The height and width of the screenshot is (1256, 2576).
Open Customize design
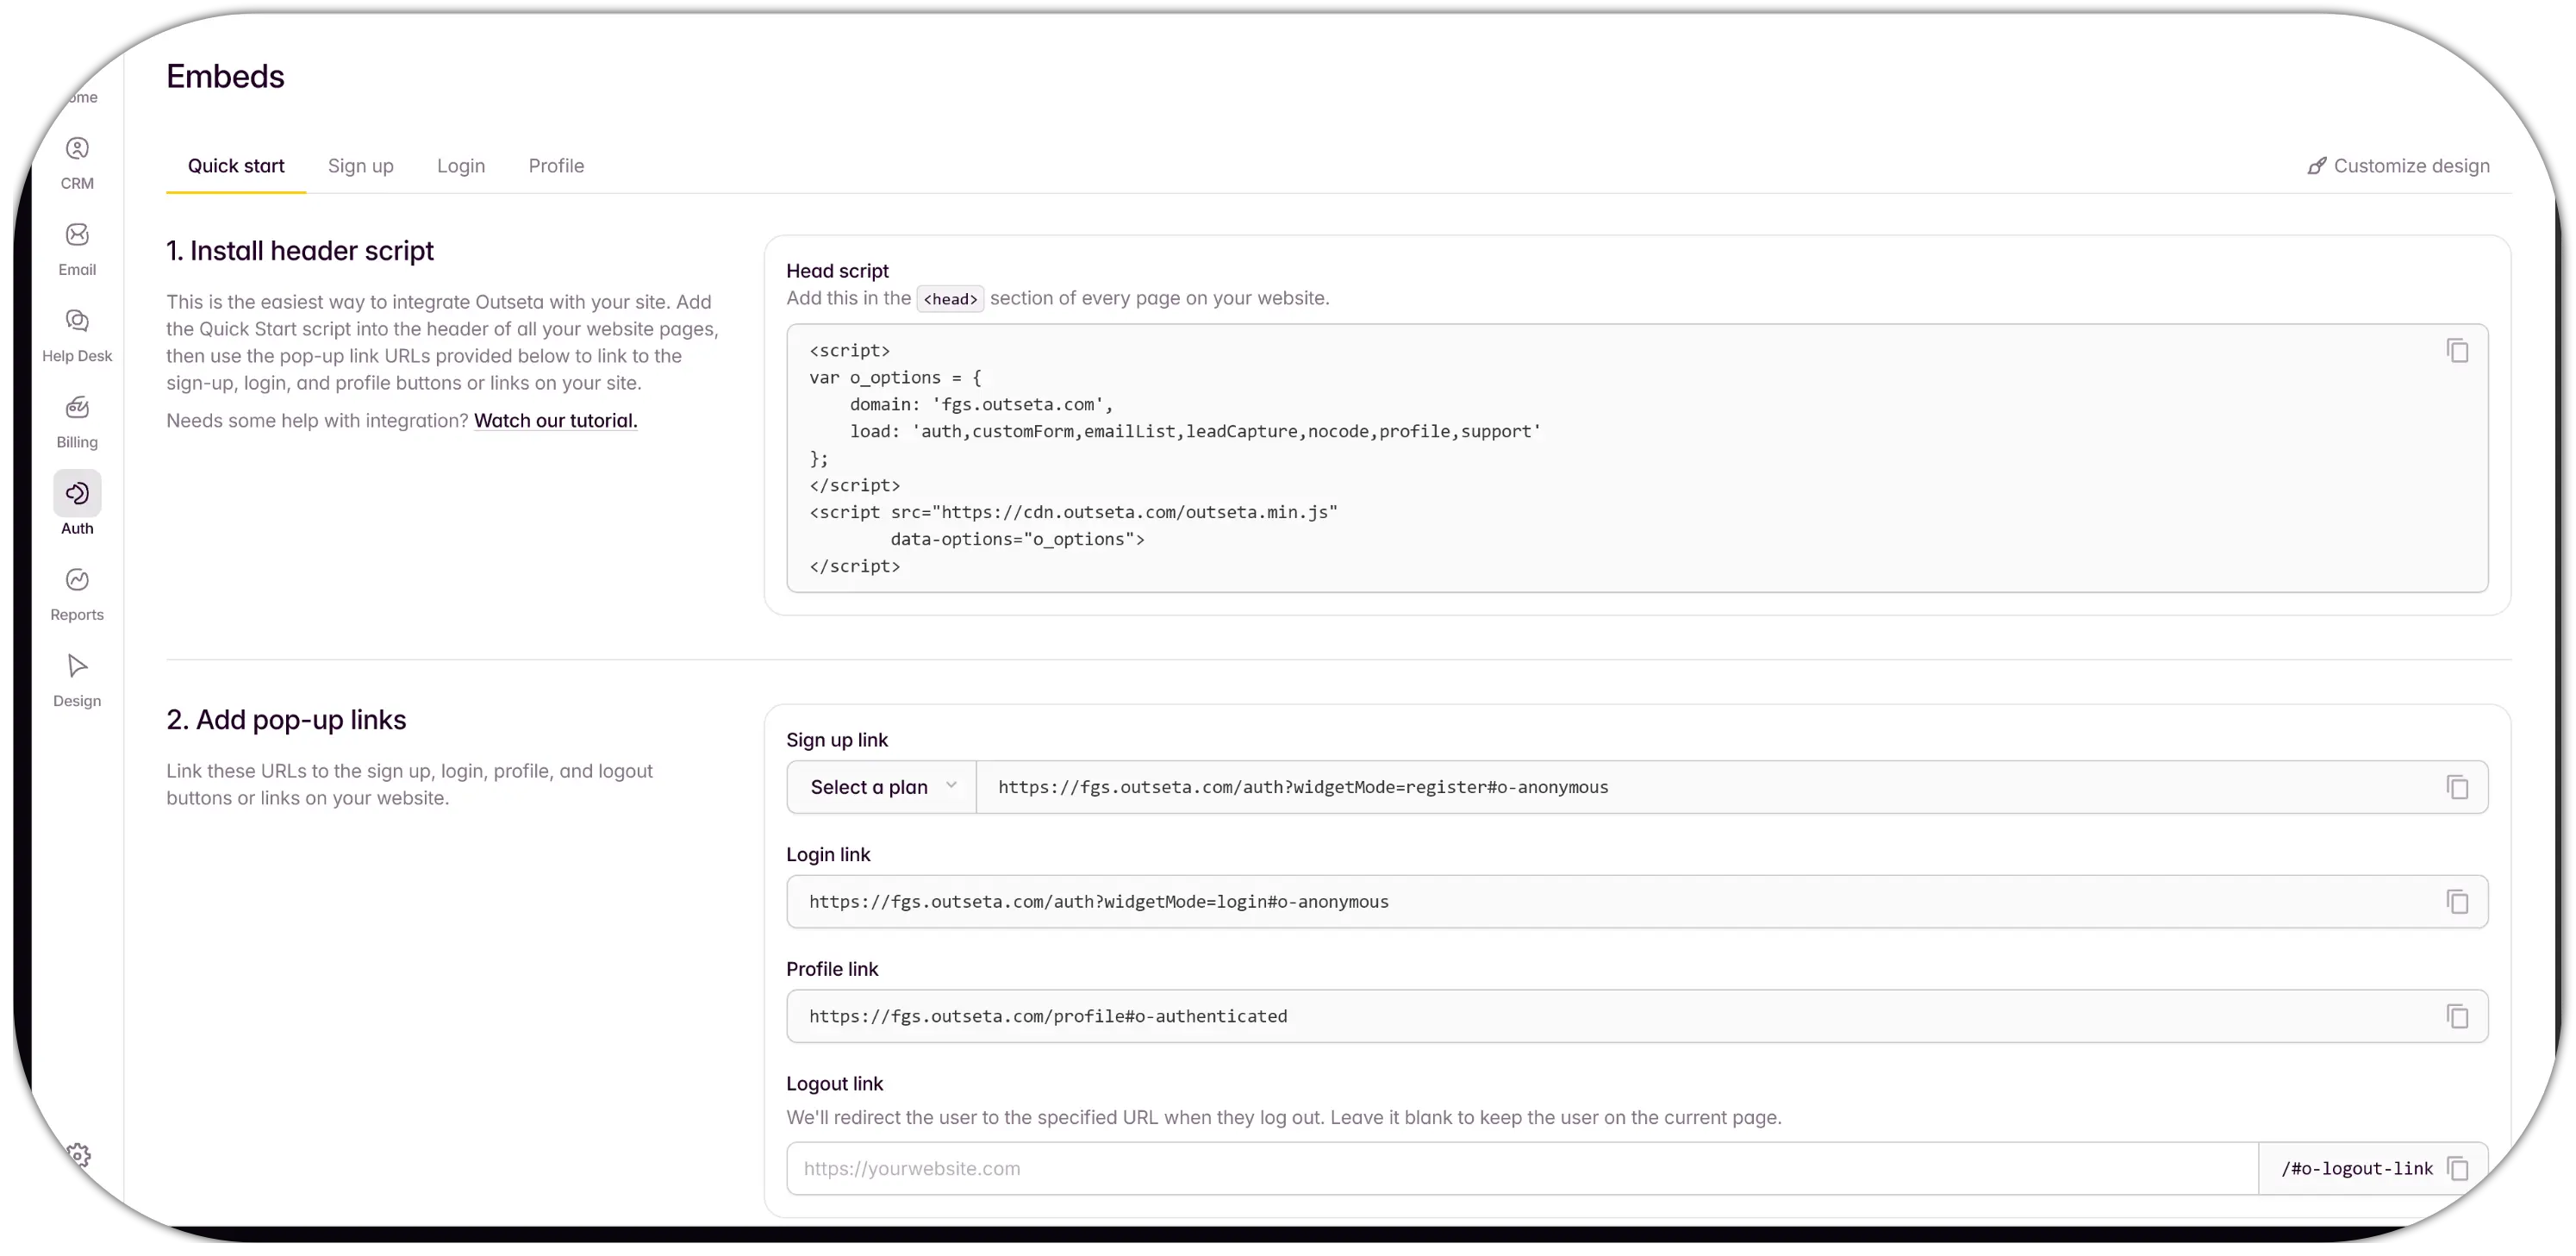(2398, 166)
